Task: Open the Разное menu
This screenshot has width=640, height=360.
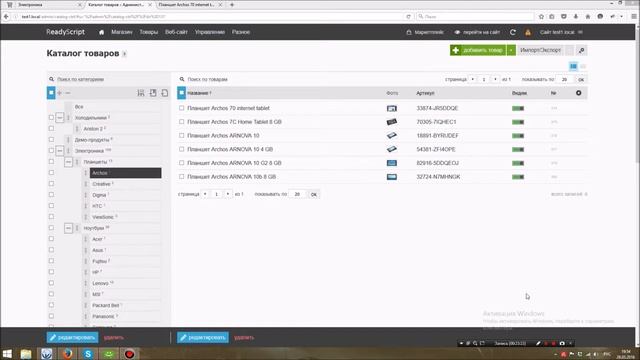Action: pyautogui.click(x=241, y=32)
